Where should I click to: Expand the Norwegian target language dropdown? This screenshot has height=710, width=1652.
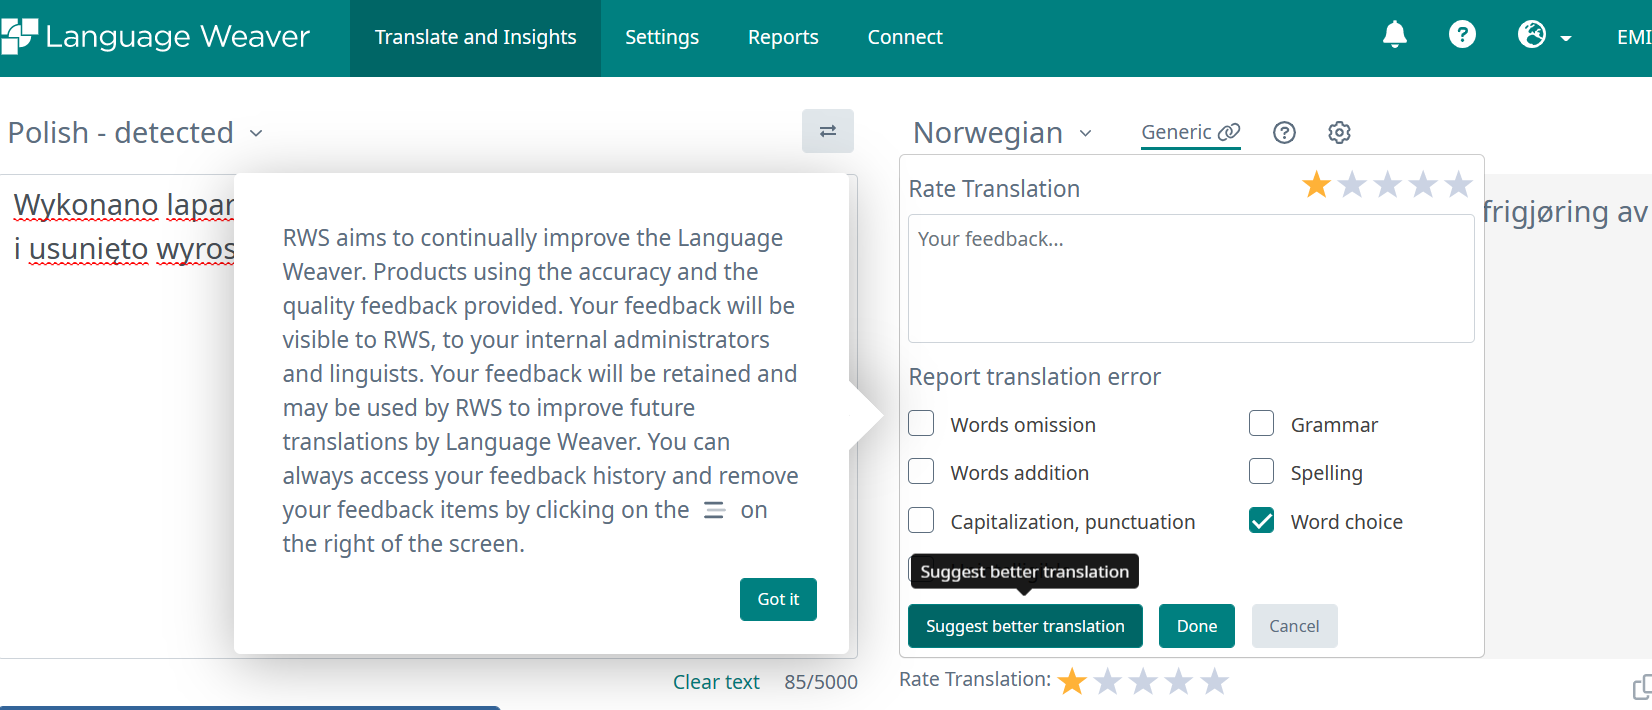[1002, 133]
